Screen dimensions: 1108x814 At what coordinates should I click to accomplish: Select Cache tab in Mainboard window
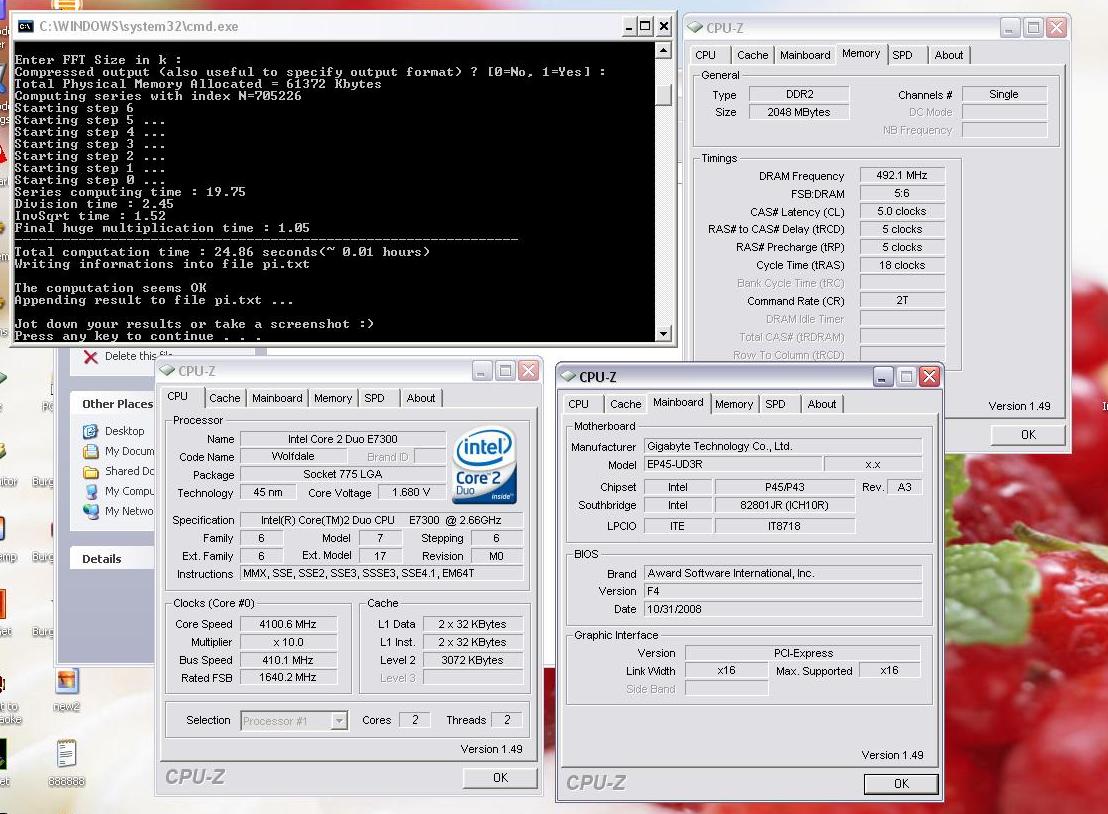pyautogui.click(x=625, y=404)
